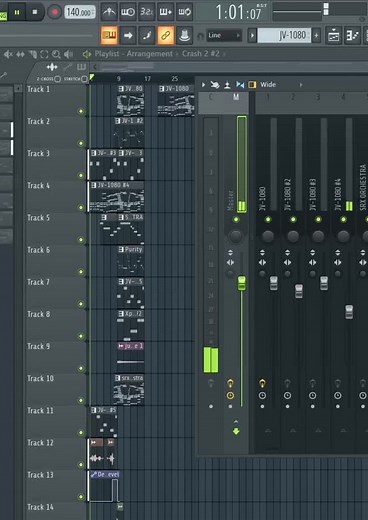The image size is (368, 520).
Task: Open the green speaker playlist menu icon
Action: click(x=87, y=54)
